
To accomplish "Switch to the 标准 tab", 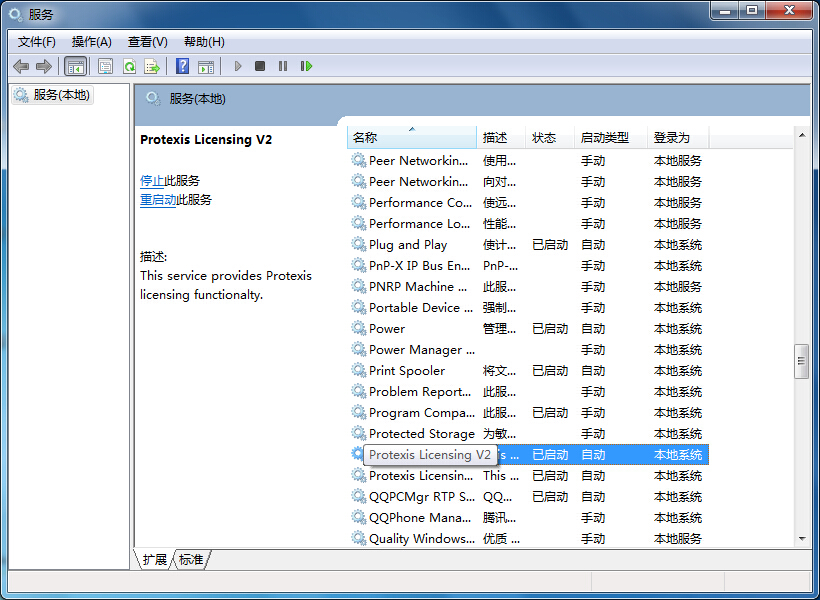I will pos(191,560).
